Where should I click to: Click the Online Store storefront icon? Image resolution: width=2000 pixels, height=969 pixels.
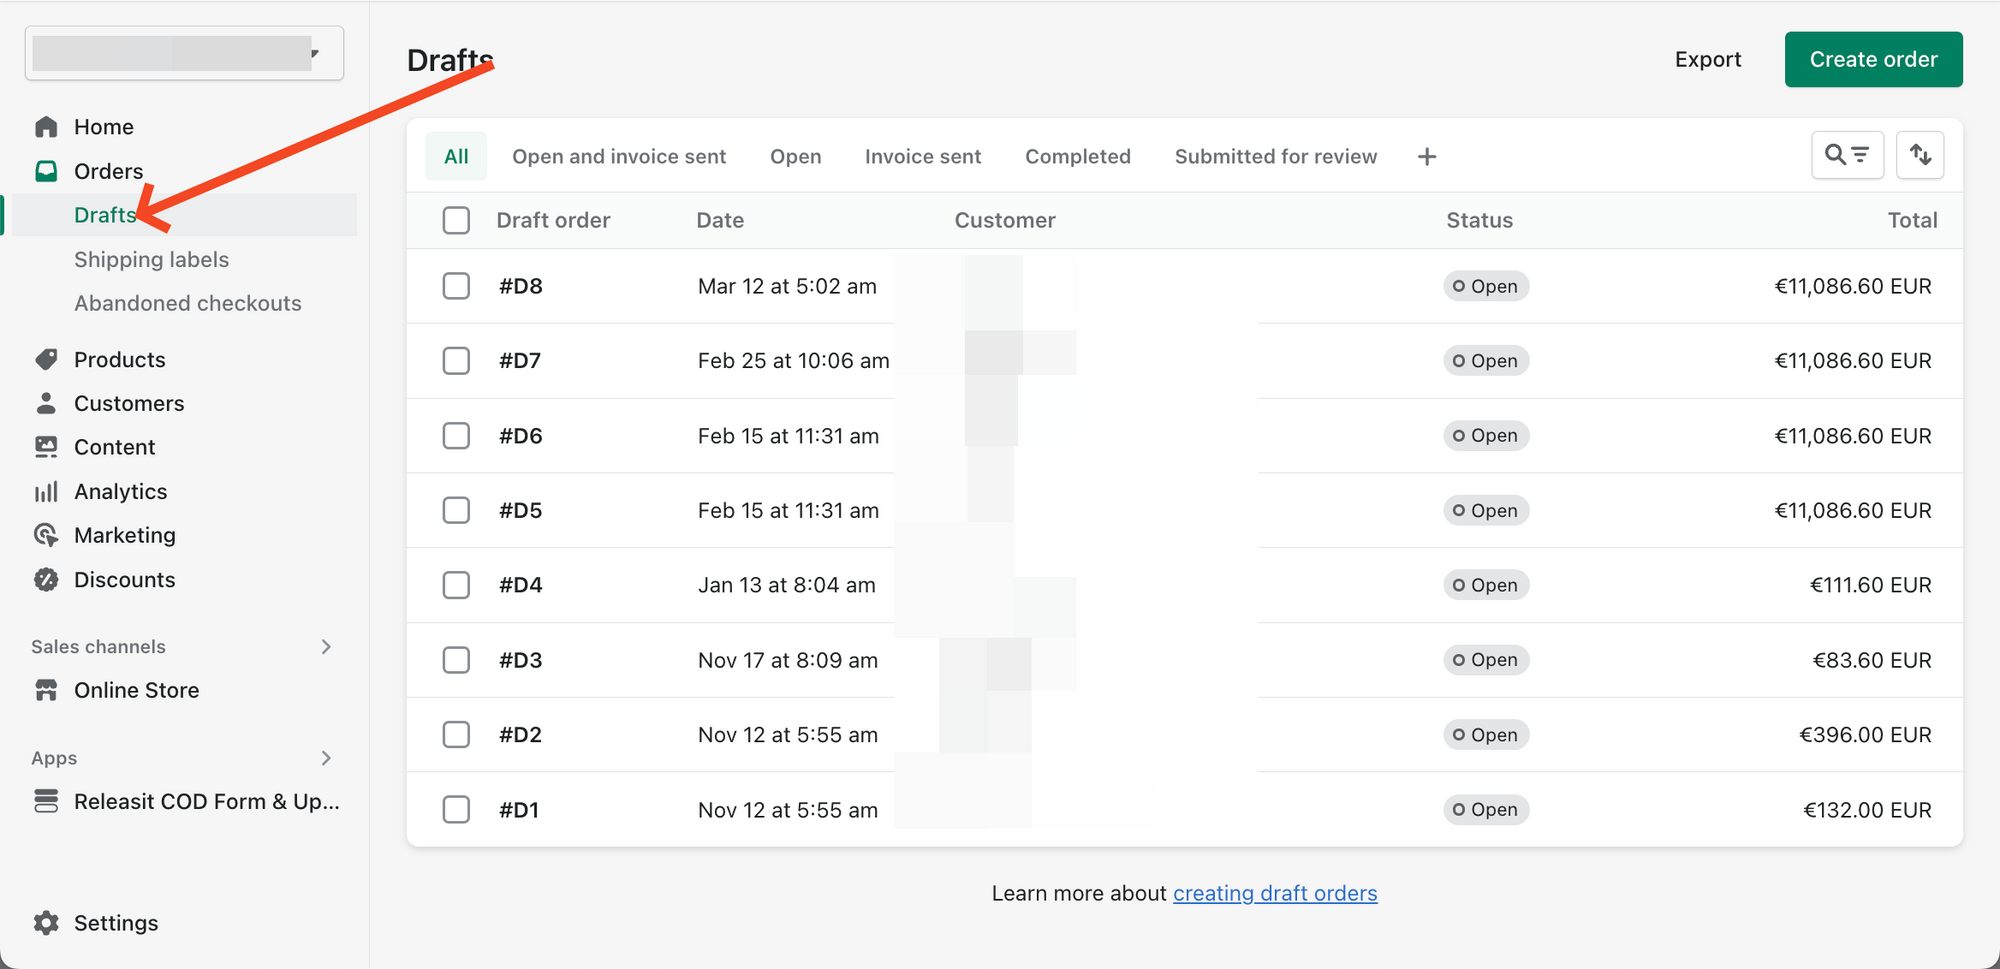(x=46, y=690)
